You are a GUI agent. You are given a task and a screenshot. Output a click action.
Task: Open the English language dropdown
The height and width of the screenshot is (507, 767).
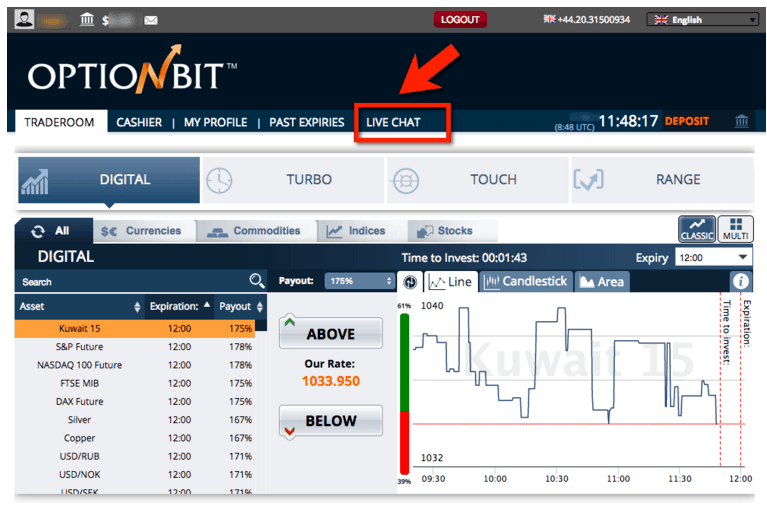(x=702, y=20)
